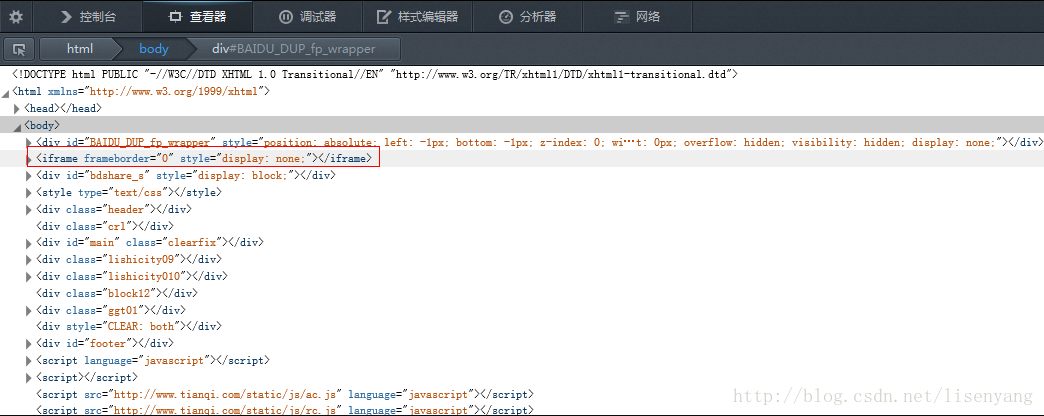This screenshot has height=416, width=1044.
Task: Expand the style text/css node arrow
Action: click(29, 192)
